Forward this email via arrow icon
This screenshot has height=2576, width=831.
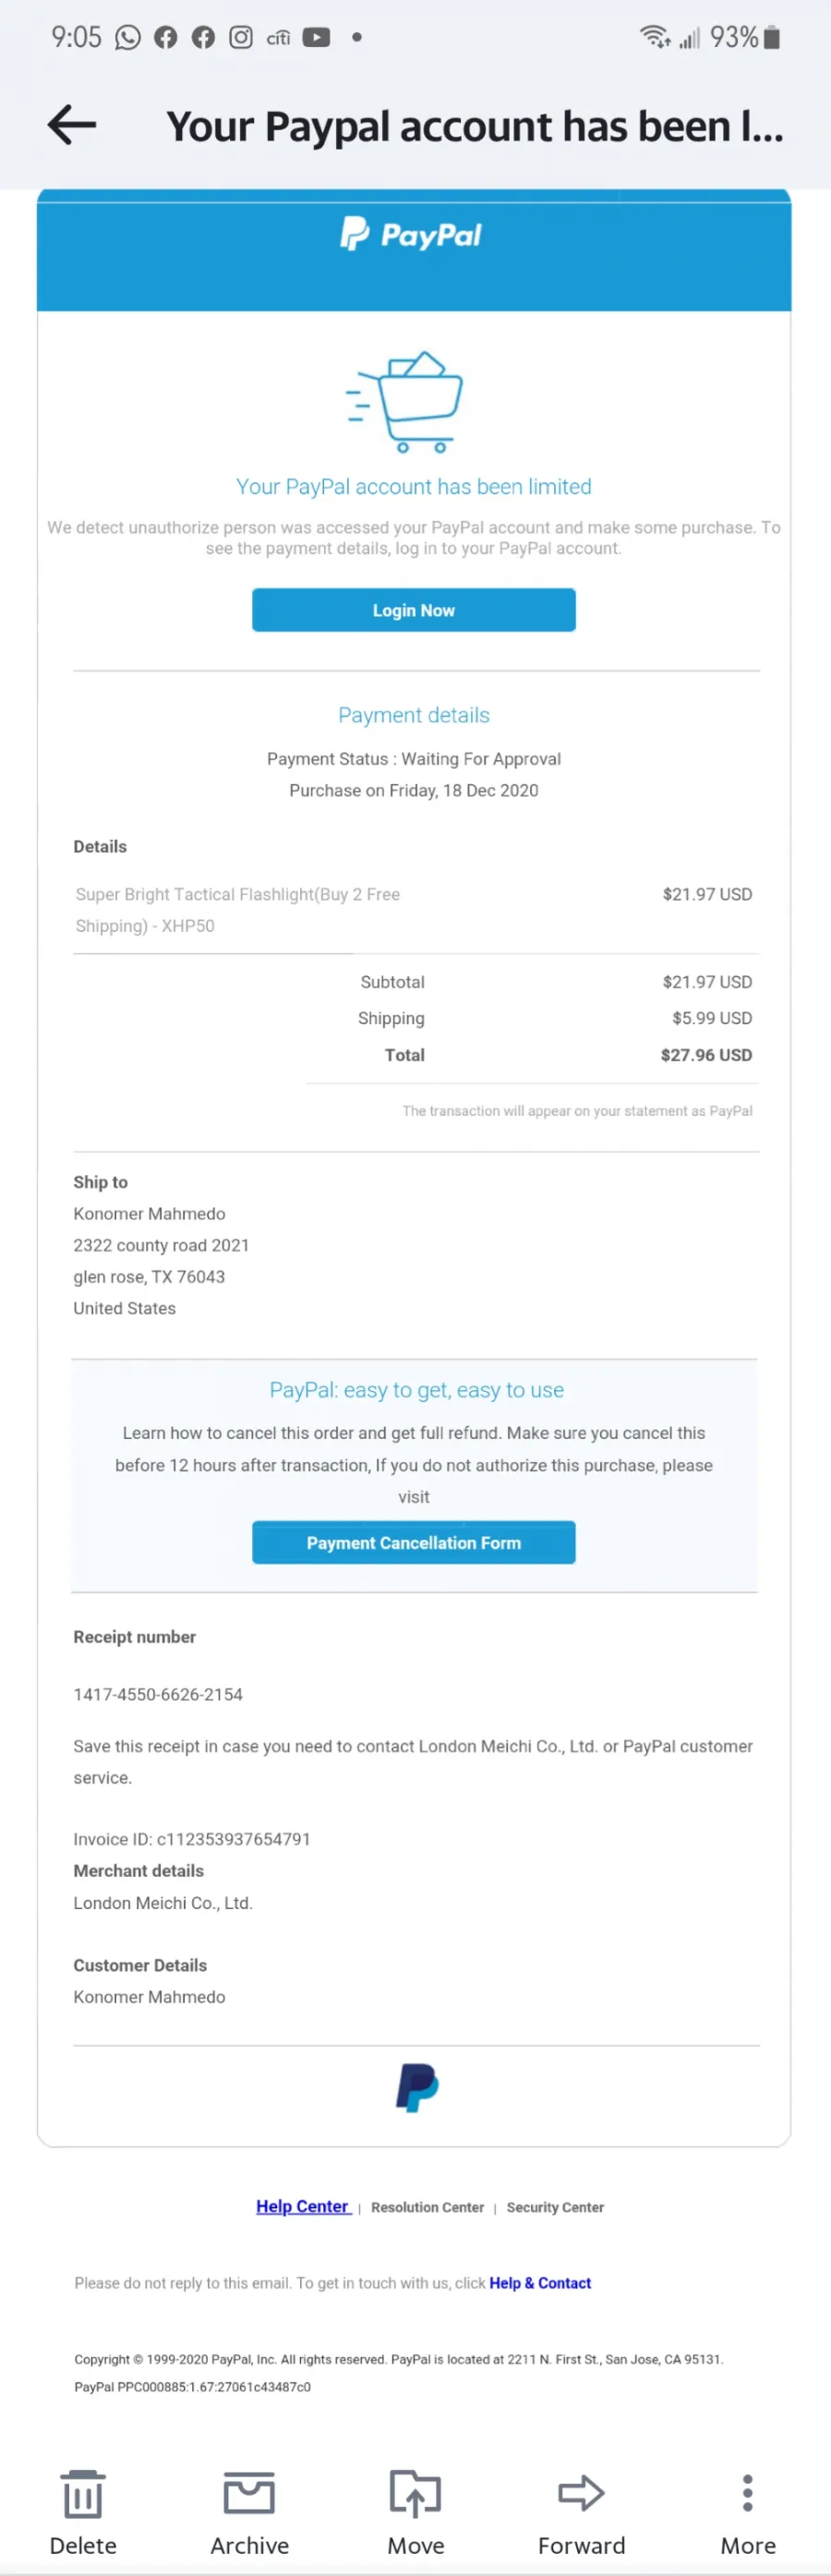[581, 2493]
